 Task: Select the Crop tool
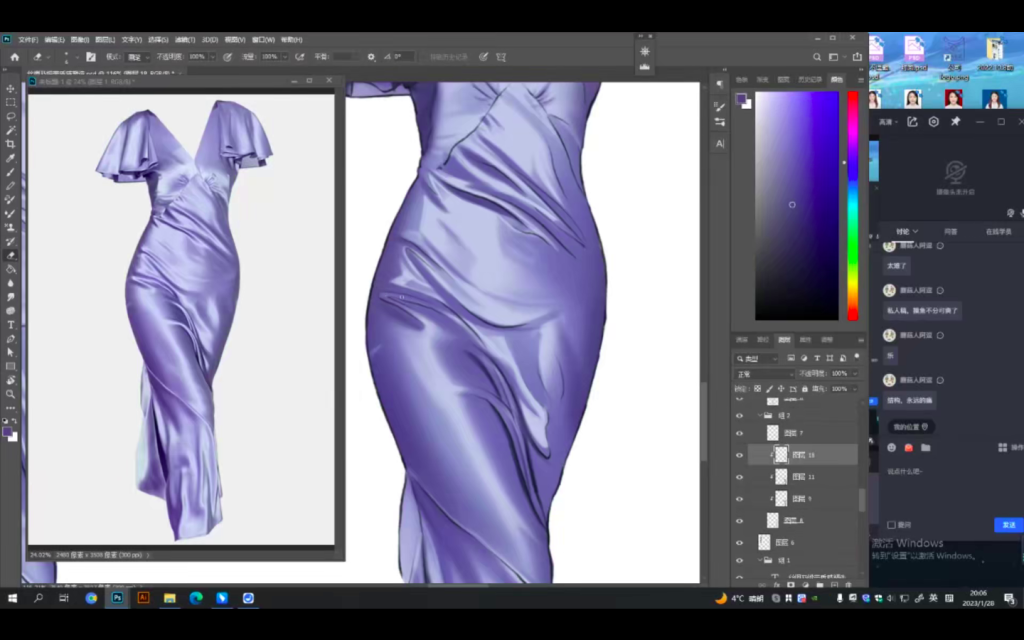click(11, 144)
